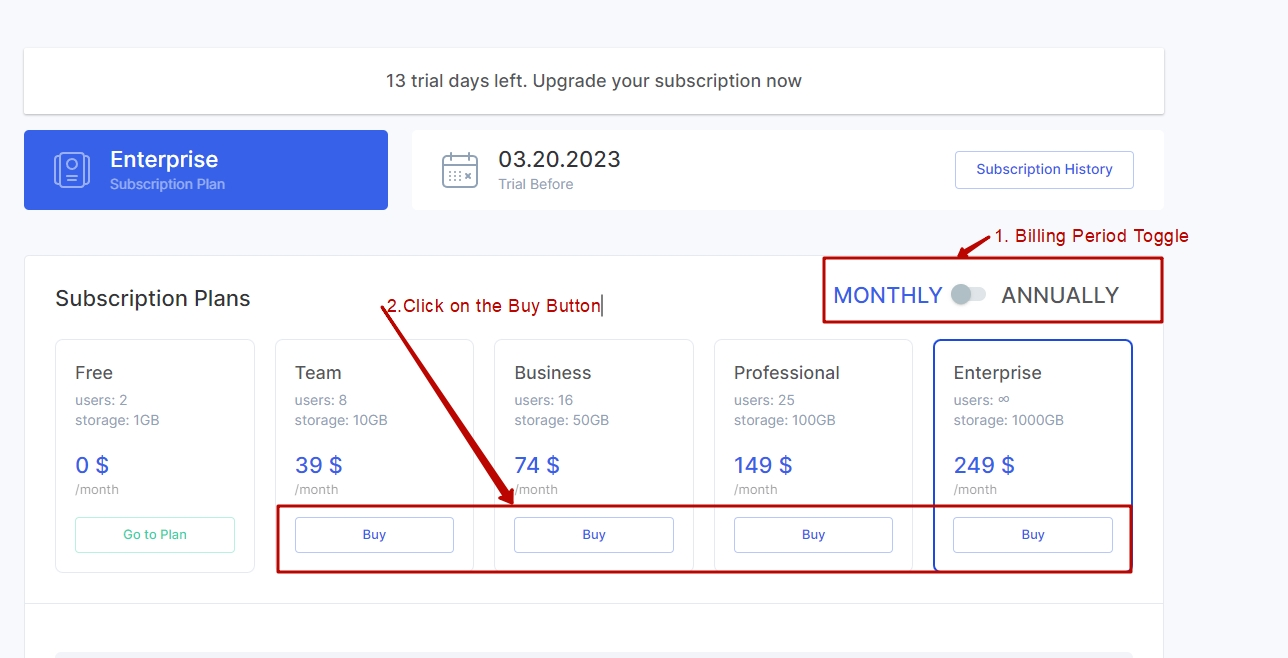Select the ANNUALLY billing label
This screenshot has height=658, width=1288.
coord(1060,295)
